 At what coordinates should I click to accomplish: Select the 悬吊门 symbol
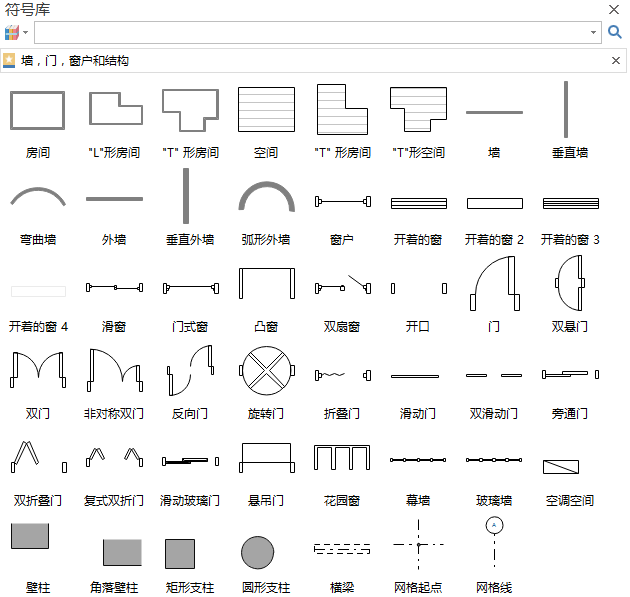coord(267,458)
